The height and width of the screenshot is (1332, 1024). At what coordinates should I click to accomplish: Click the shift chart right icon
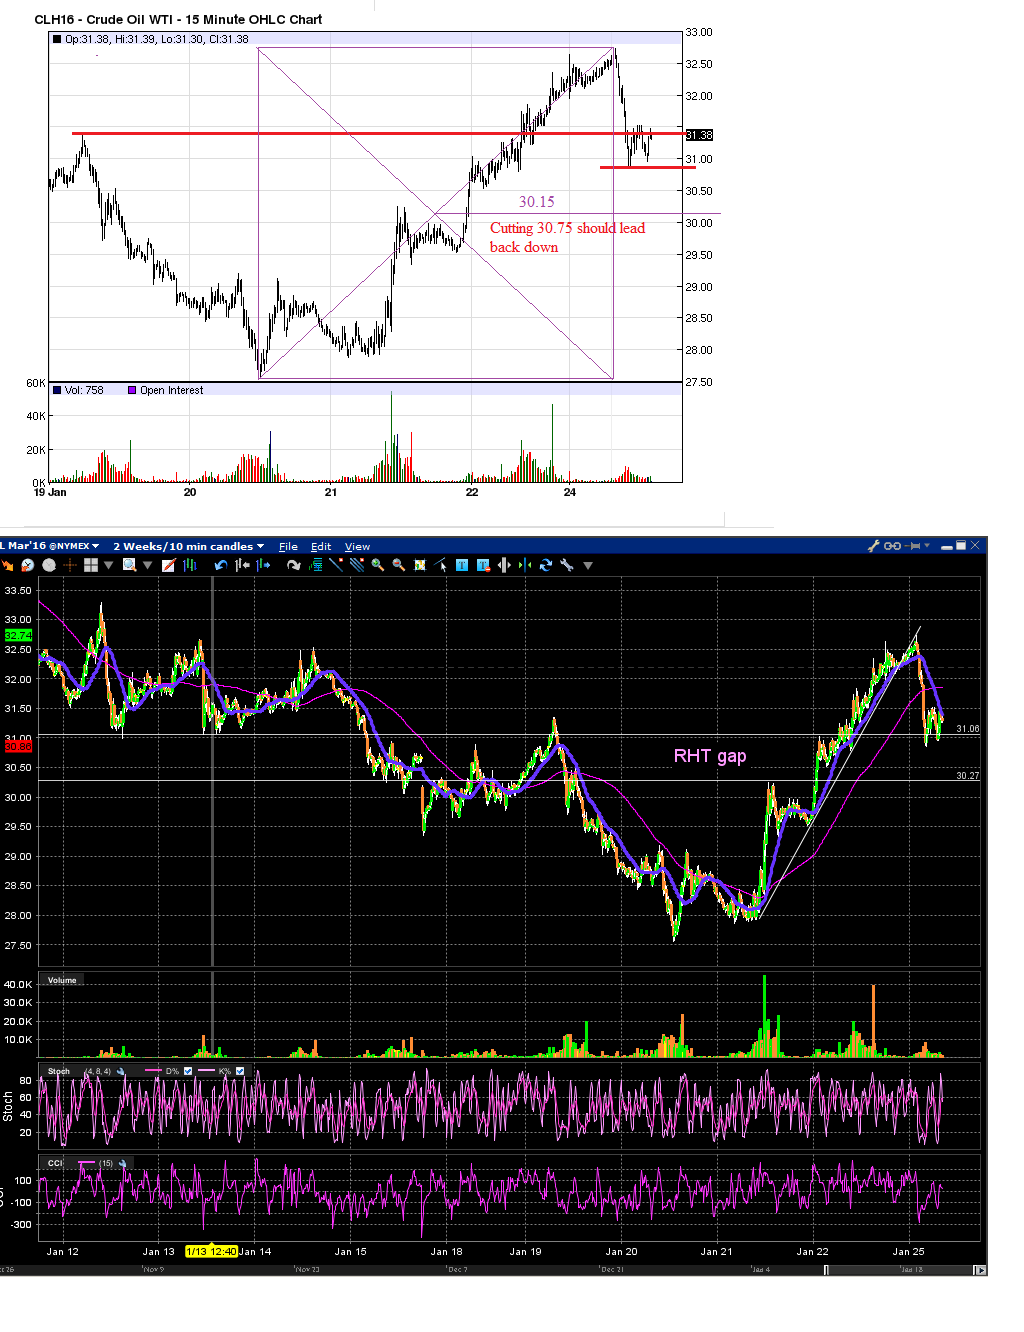point(263,565)
